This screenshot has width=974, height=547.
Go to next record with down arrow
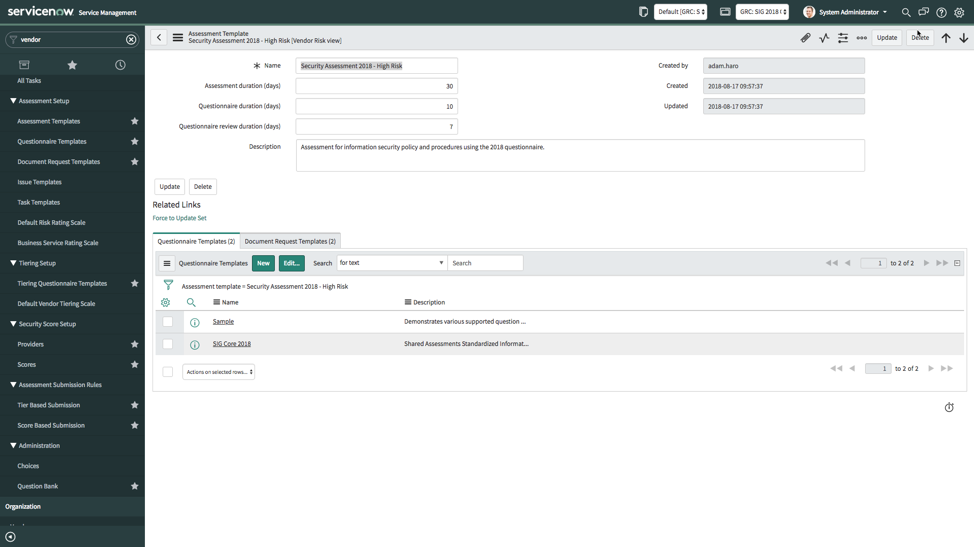tap(963, 38)
